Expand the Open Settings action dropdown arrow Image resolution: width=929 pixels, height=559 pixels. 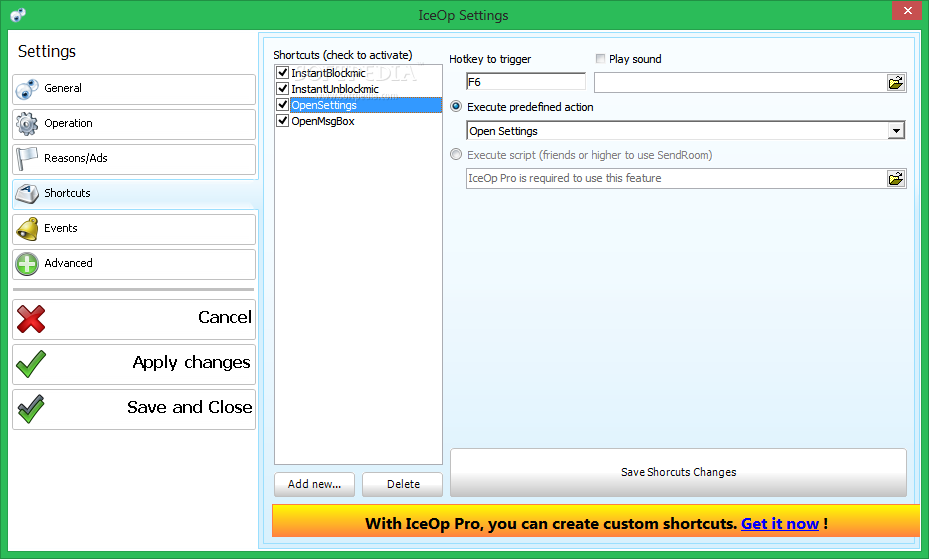click(x=896, y=131)
